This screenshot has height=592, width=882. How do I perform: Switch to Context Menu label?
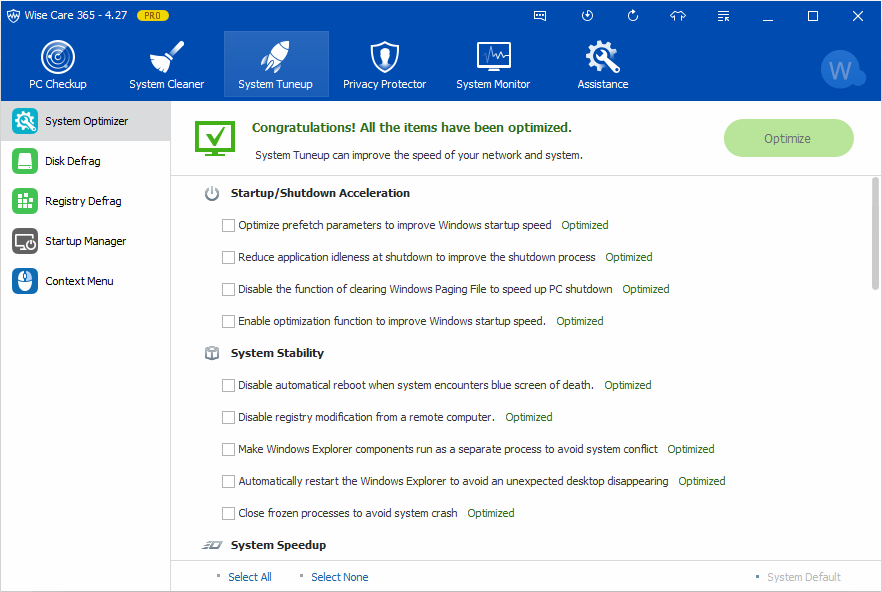(79, 281)
